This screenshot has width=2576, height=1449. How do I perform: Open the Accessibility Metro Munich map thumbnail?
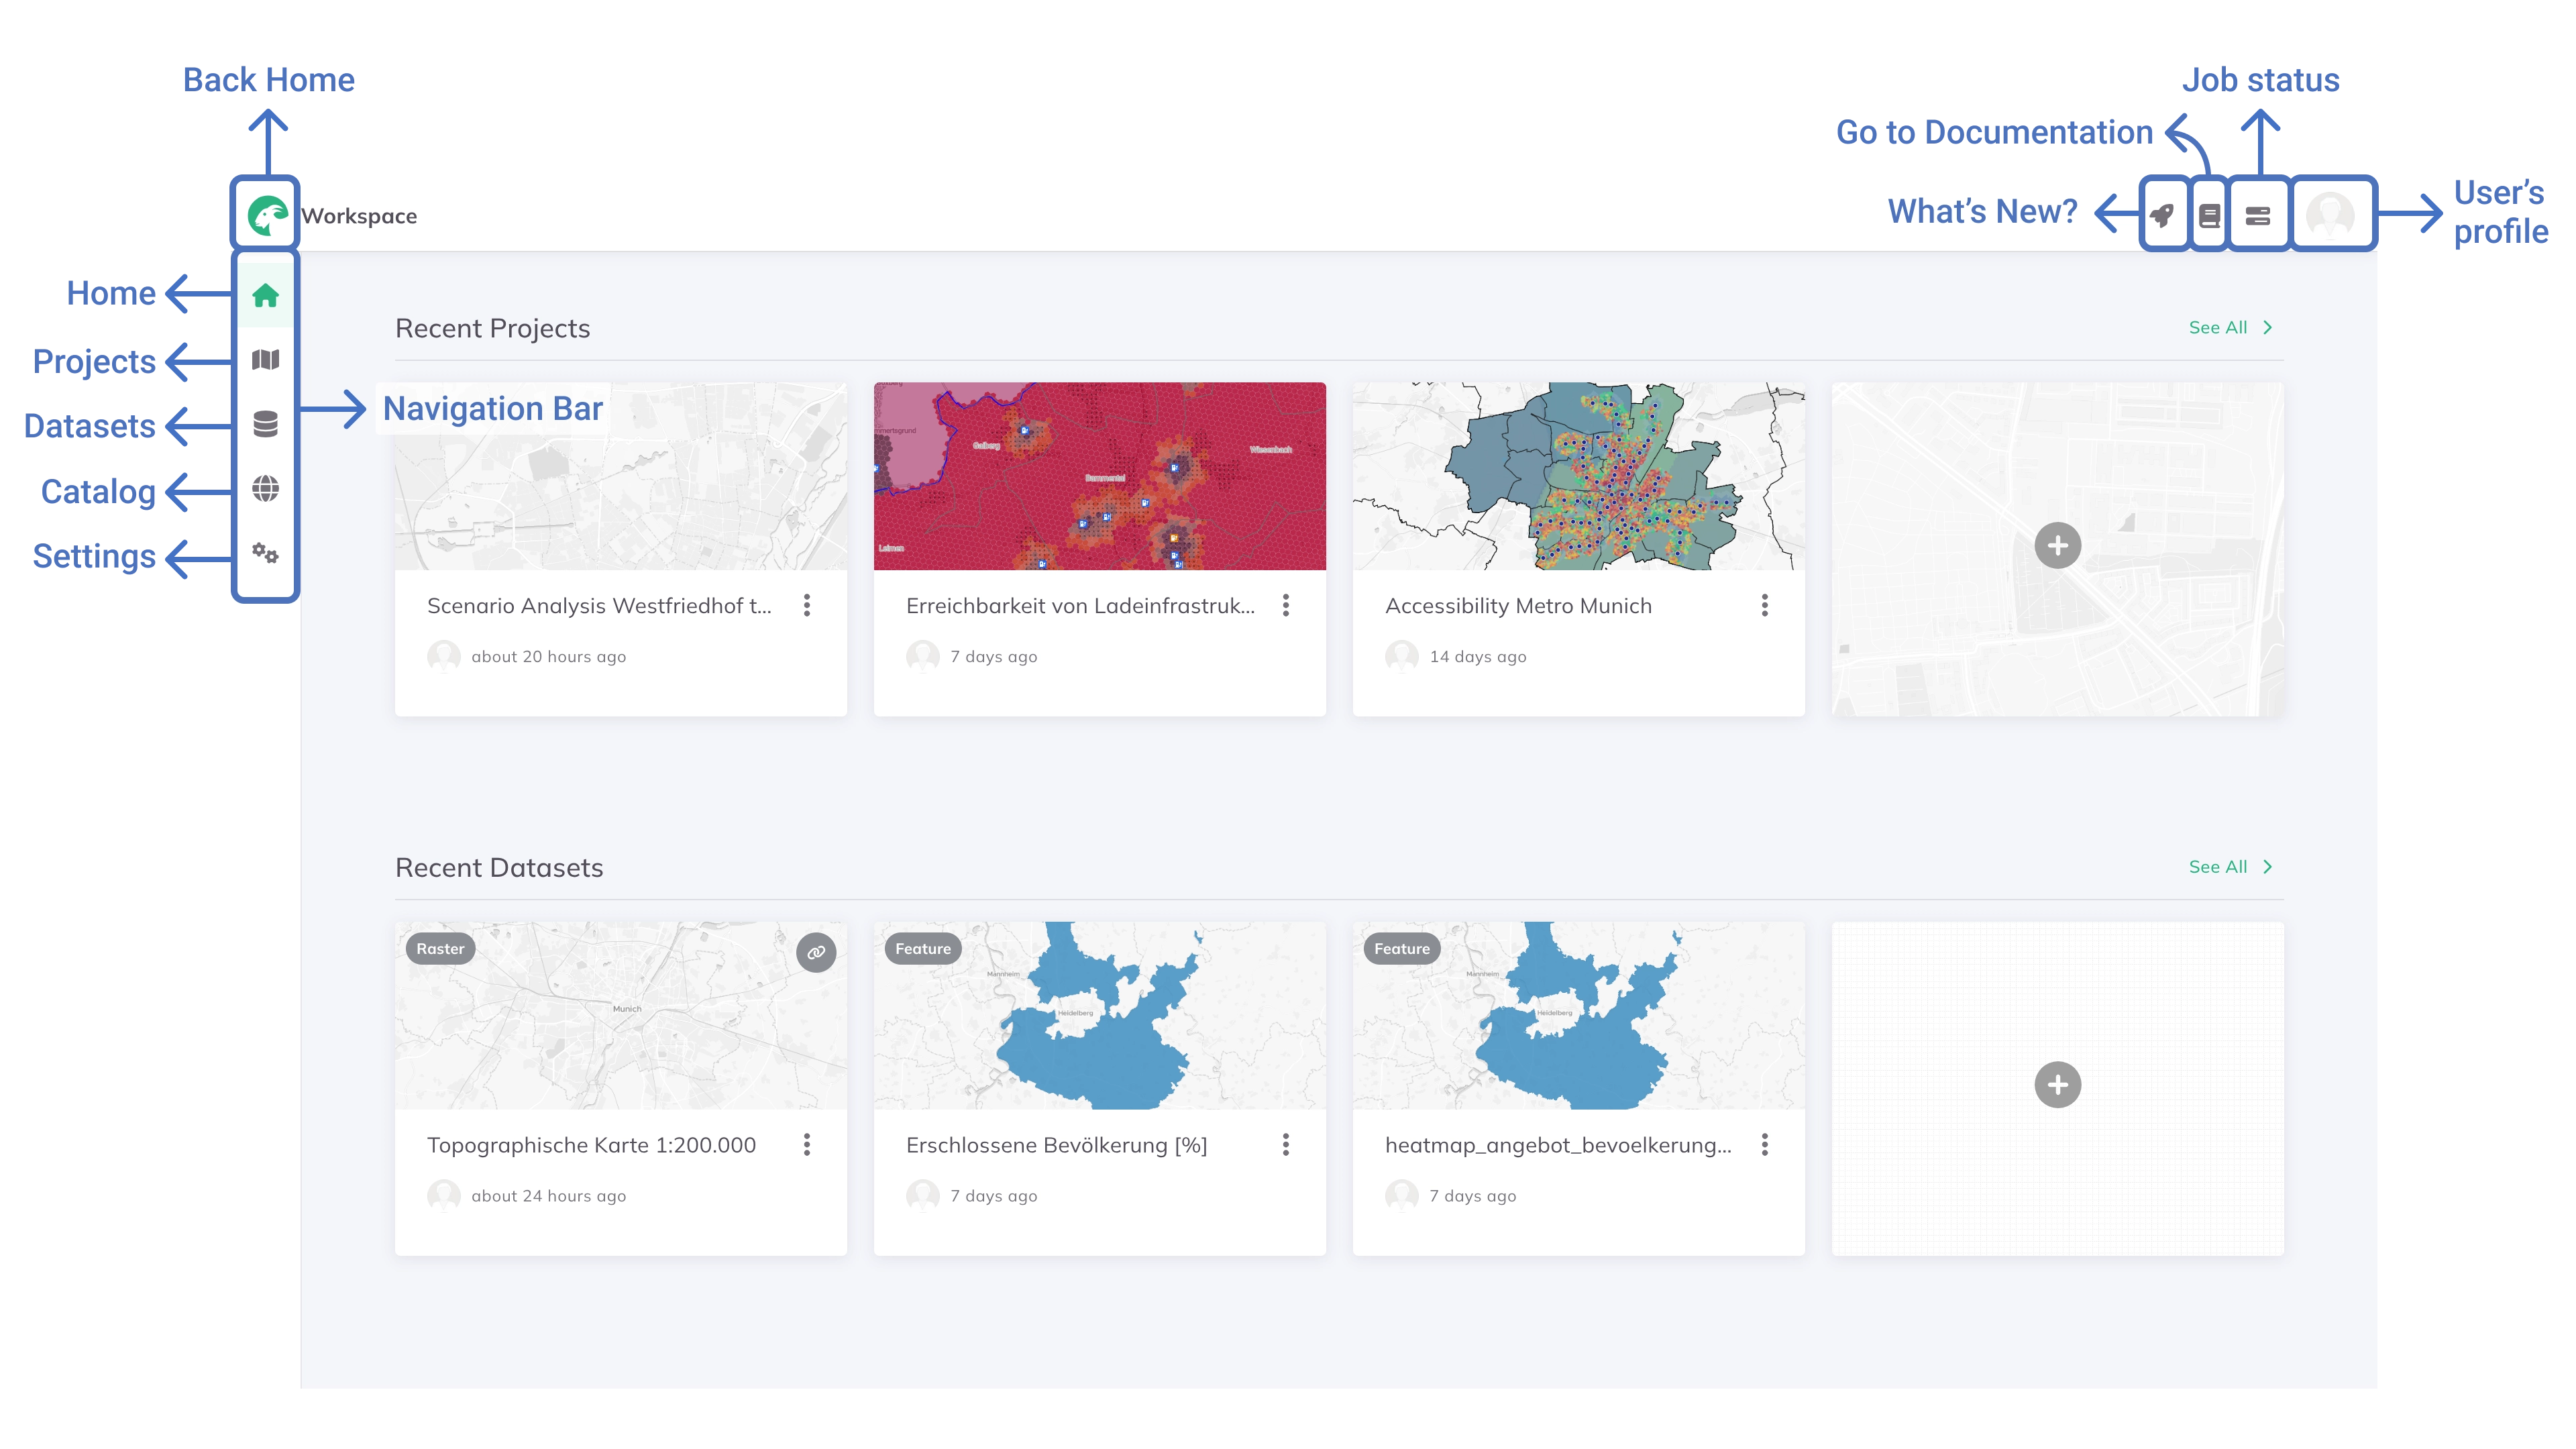(1579, 476)
